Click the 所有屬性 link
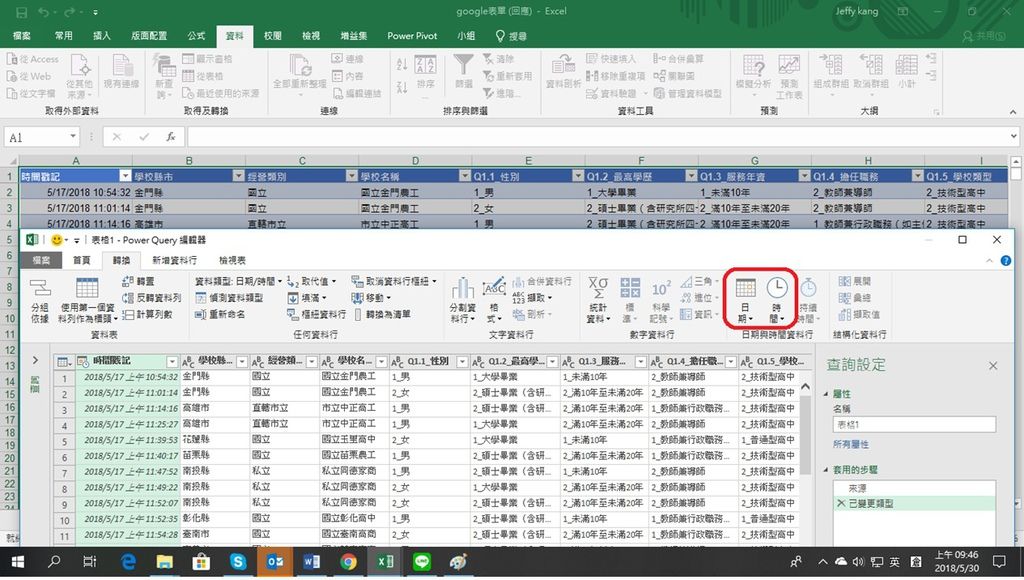Viewport: 1024px width, 580px height. (x=850, y=444)
